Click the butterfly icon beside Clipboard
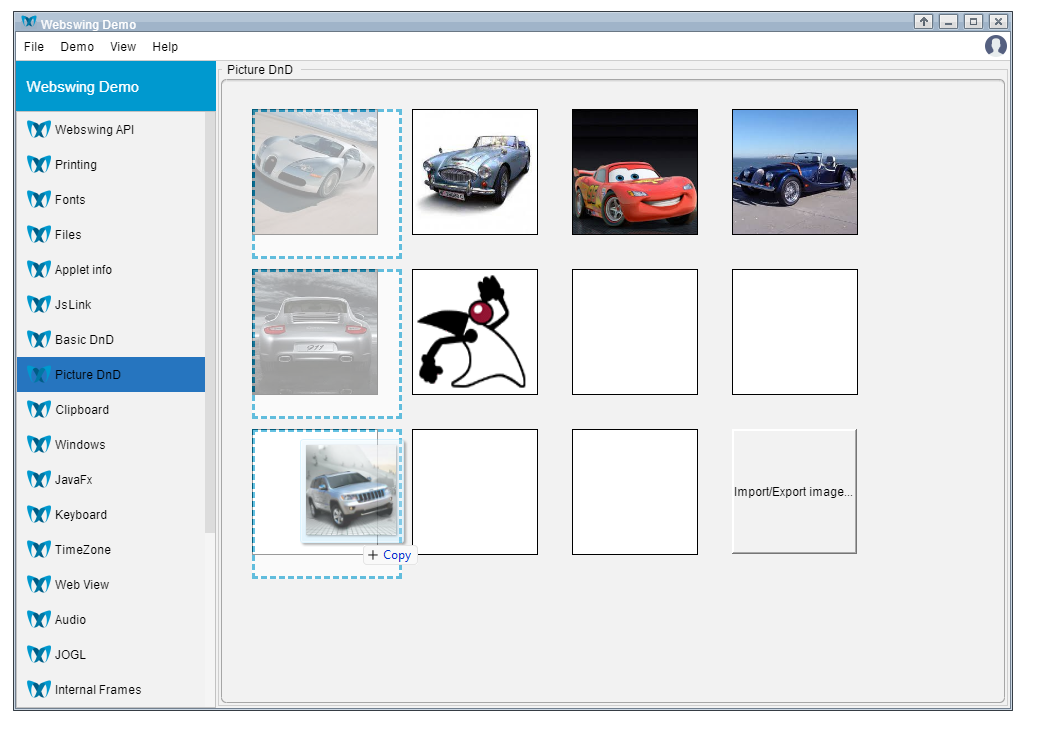1038x733 pixels. click(x=39, y=410)
